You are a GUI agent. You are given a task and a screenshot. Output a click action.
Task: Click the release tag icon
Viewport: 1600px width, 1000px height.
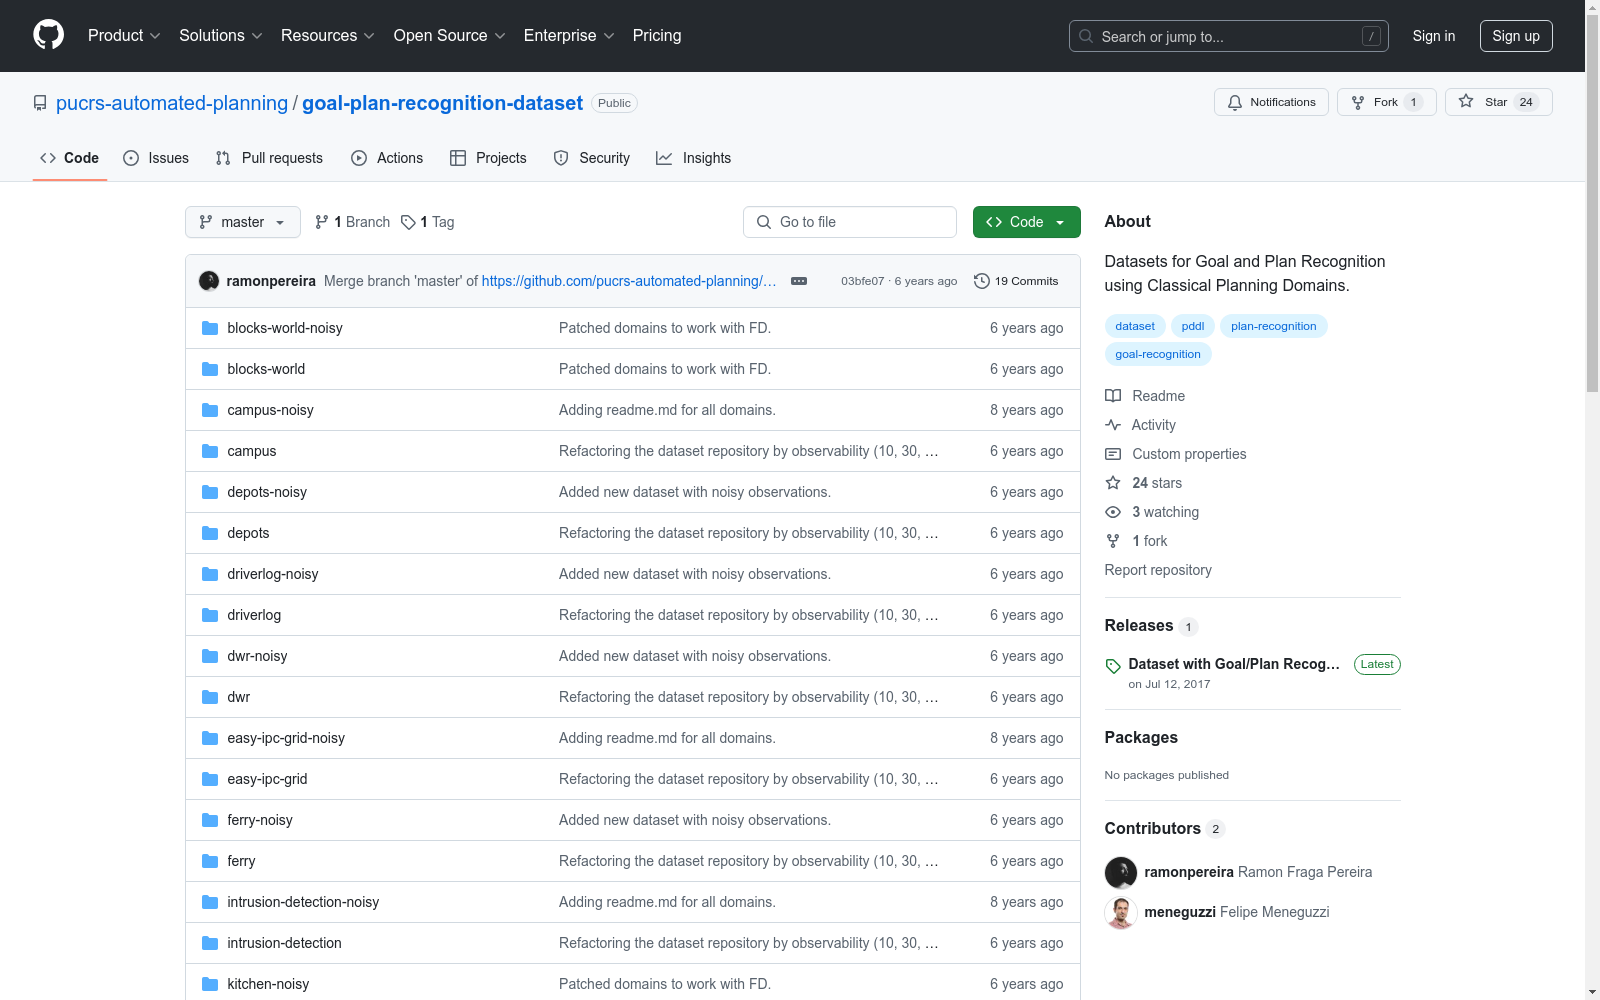click(x=1113, y=666)
